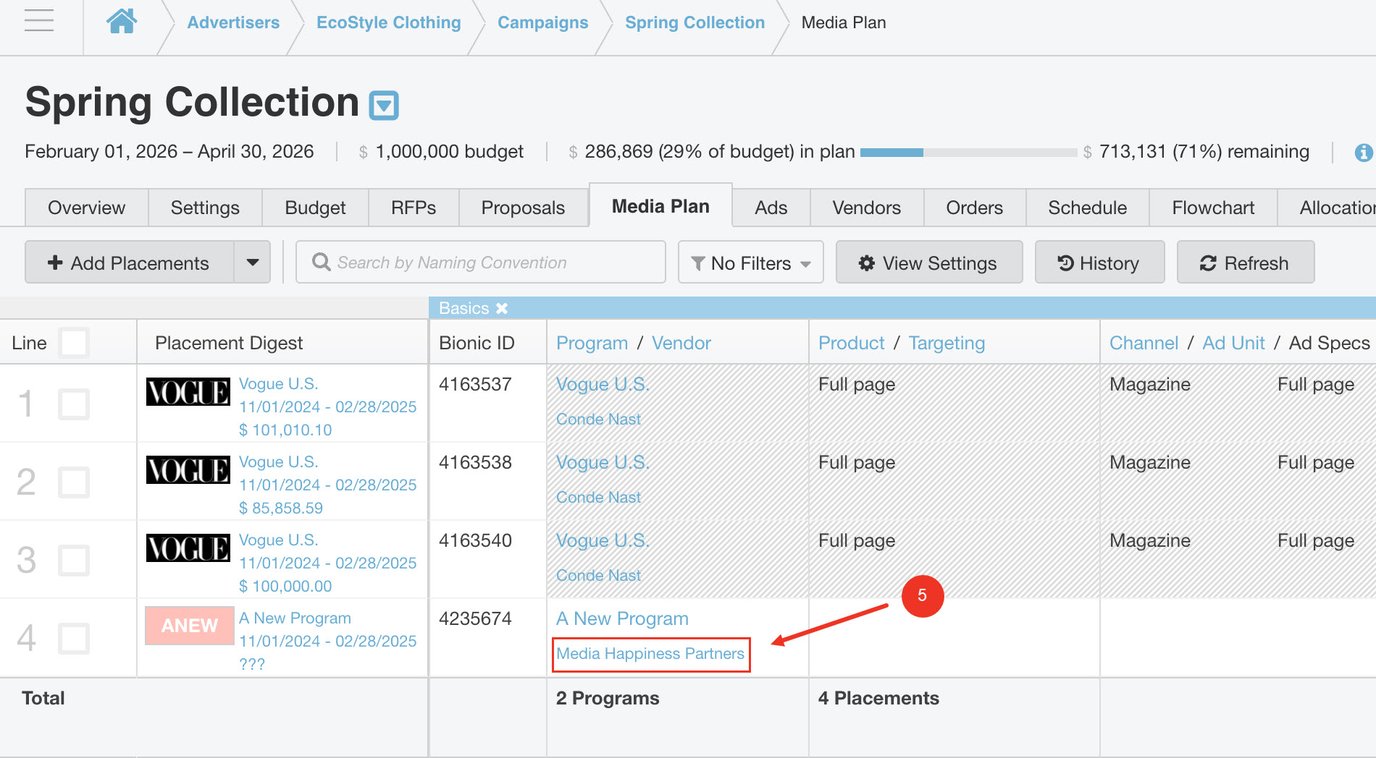Expand the Spring Collection title dropdown

coord(384,105)
